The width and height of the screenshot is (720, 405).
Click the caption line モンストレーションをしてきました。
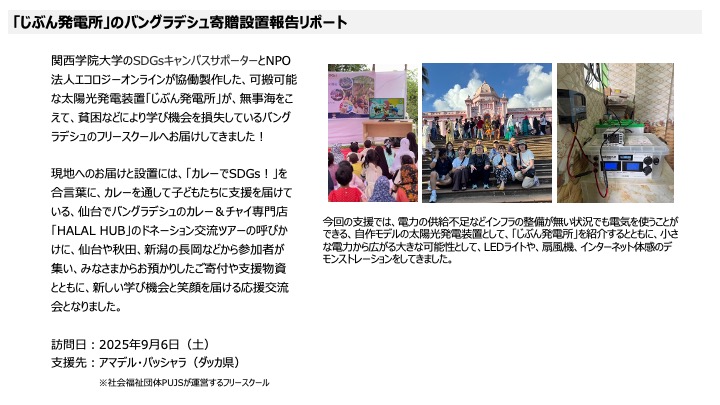coord(388,259)
